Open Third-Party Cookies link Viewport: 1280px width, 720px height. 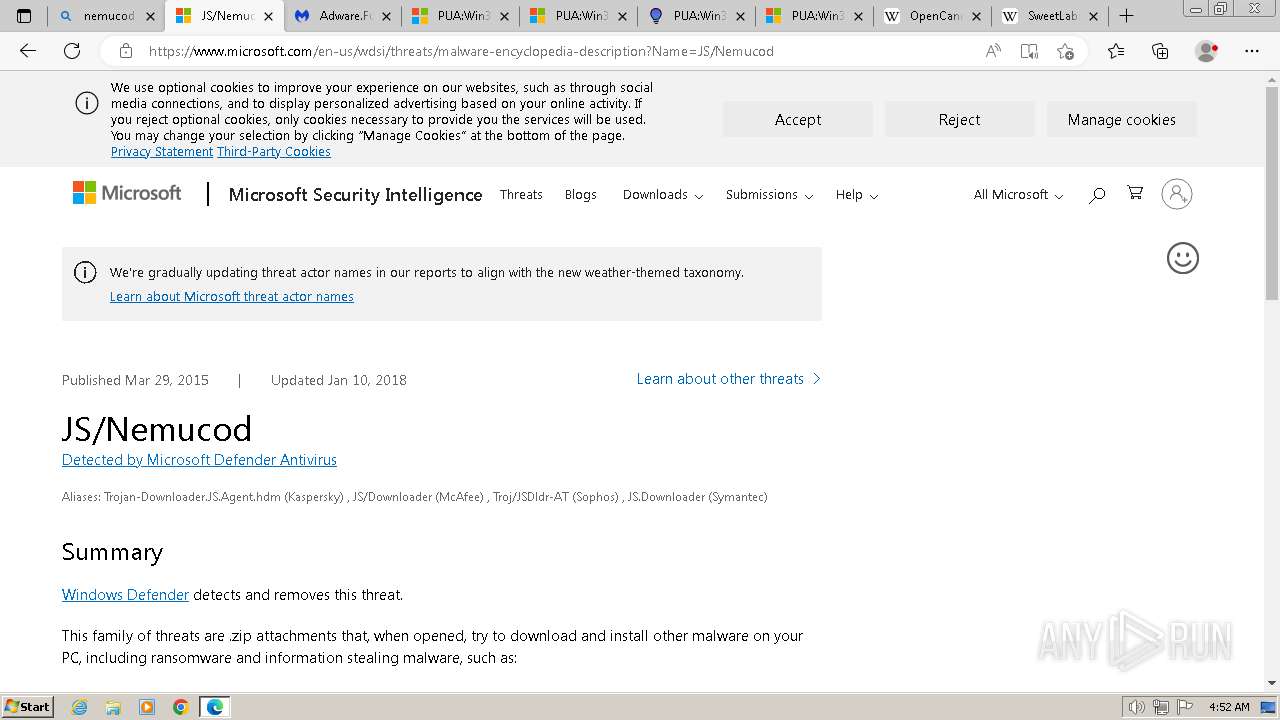(x=274, y=151)
